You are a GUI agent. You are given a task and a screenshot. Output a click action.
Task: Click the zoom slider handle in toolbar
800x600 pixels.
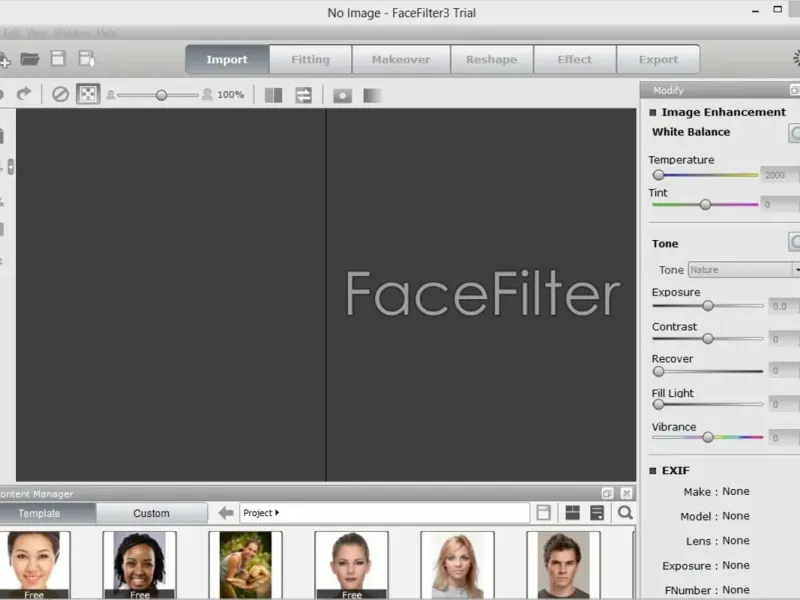pos(161,95)
